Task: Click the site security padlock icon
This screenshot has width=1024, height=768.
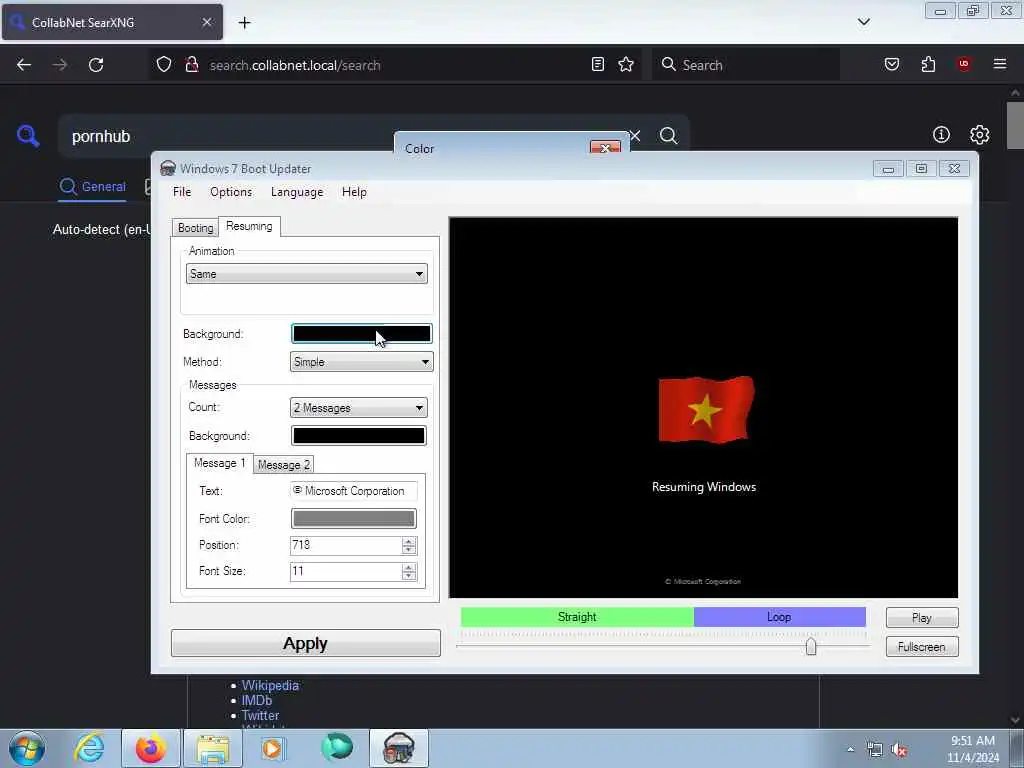Action: (x=191, y=64)
